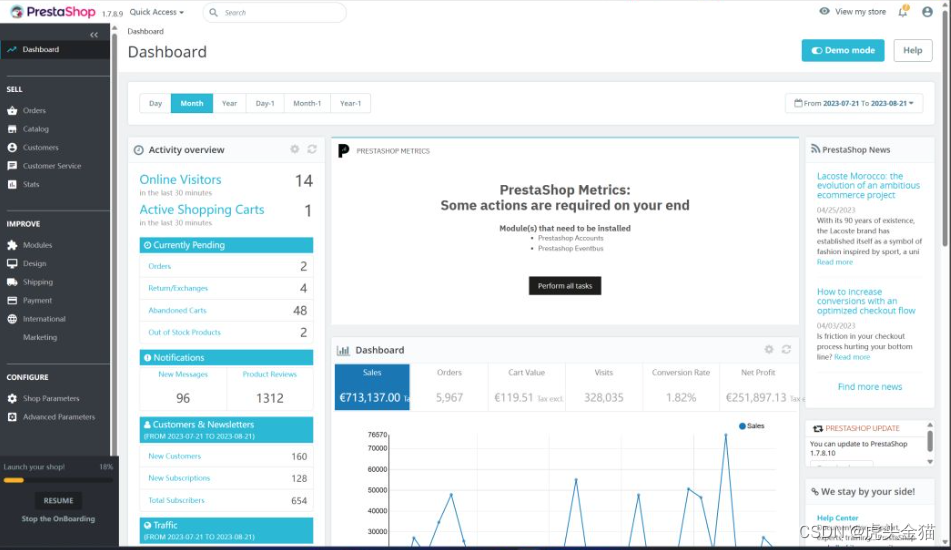This screenshot has height=550, width=951.
Task: Open Return/Exchanges pending row
Action: click(226, 288)
